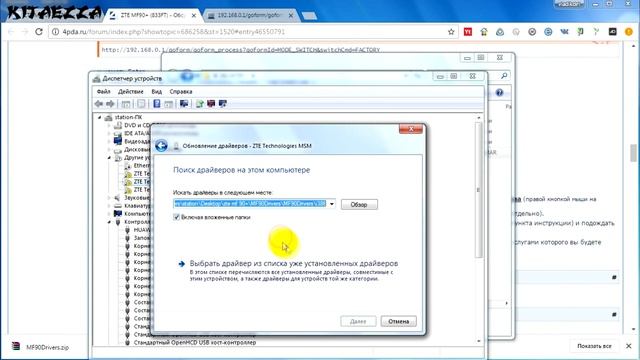Open the Действие menu
The height and width of the screenshot is (360, 640).
coord(131,91)
